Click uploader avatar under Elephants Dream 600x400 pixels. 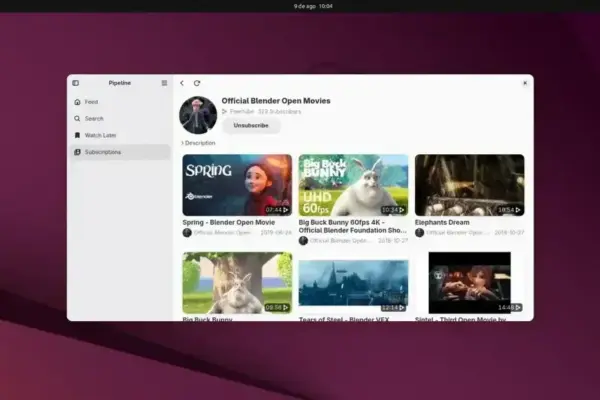[x=419, y=232]
